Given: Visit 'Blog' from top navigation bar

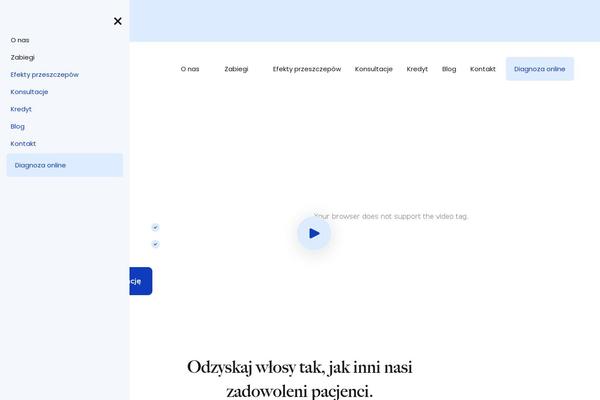Looking at the screenshot, I should [x=449, y=69].
